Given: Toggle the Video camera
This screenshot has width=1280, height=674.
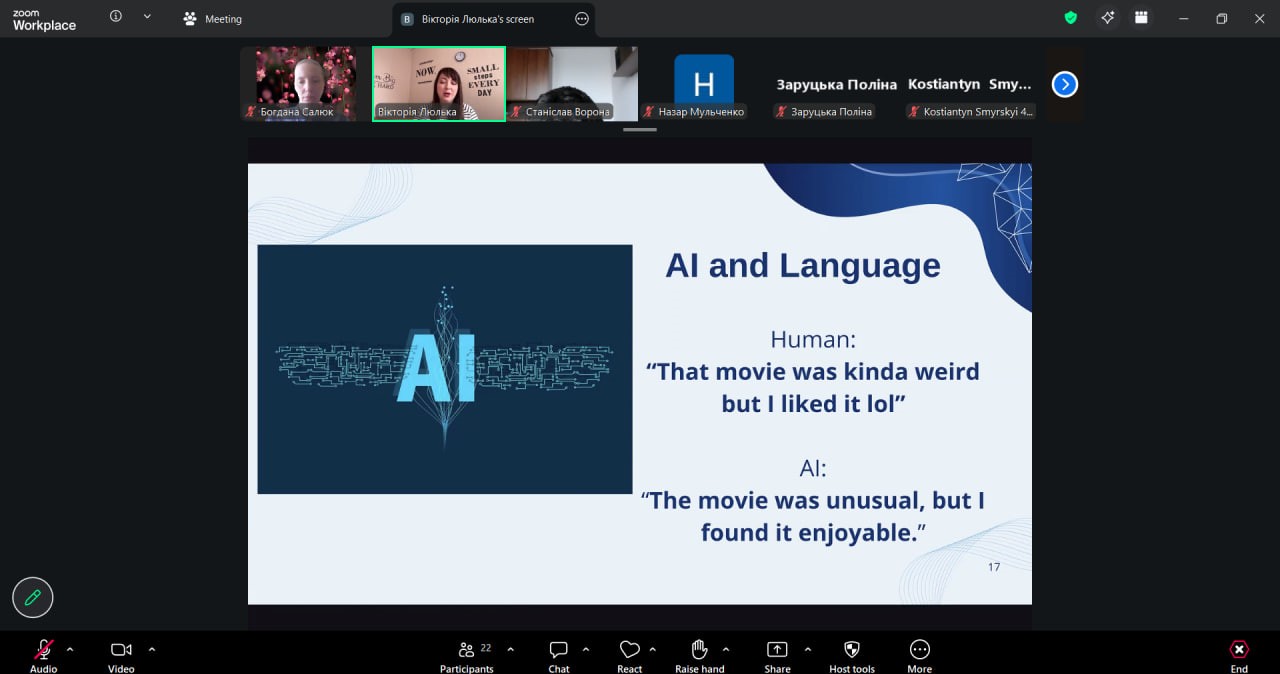Looking at the screenshot, I should pos(121,650).
